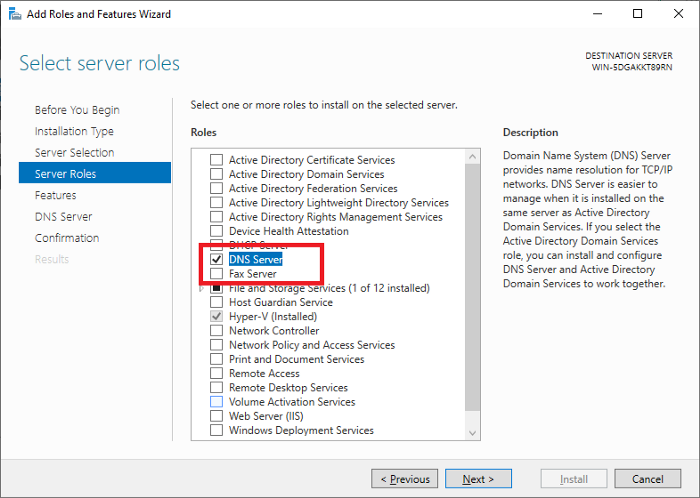Check the Host Guardian Service role
The width and height of the screenshot is (700, 498).
coord(217,302)
